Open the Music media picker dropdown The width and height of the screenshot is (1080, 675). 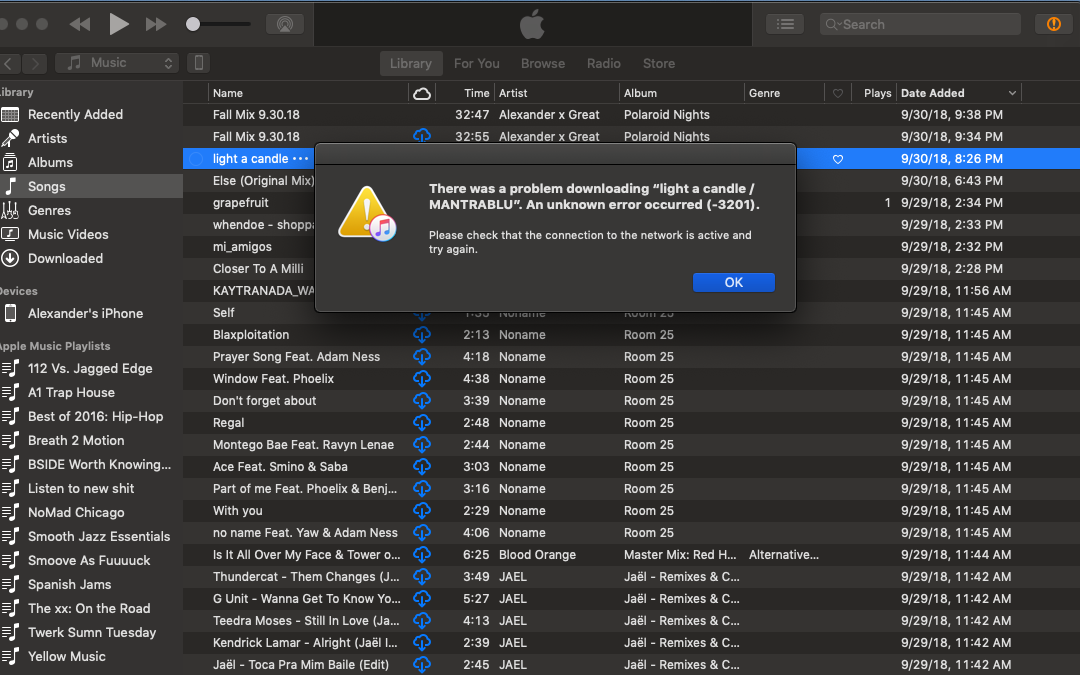117,63
